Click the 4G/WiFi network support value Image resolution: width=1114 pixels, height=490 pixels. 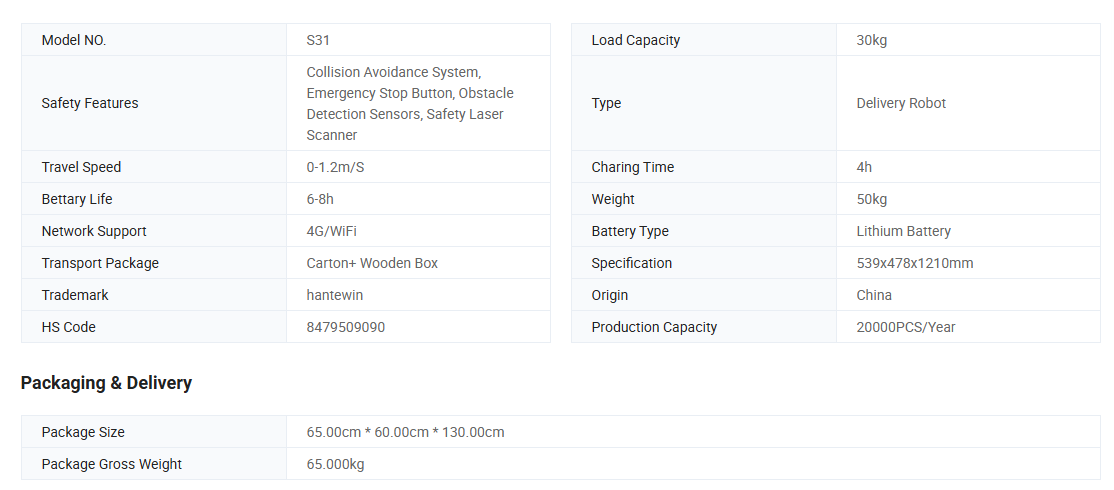(331, 231)
